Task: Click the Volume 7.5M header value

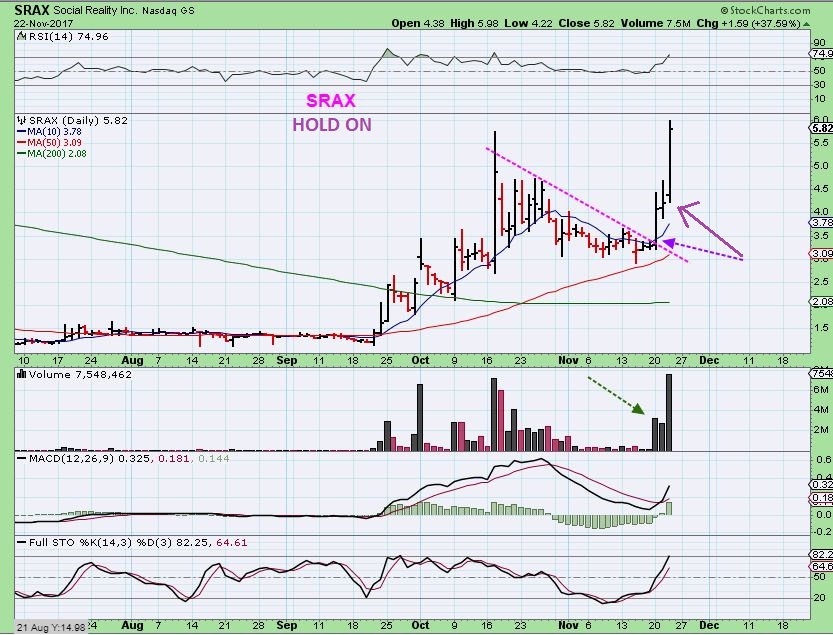Action: [x=656, y=23]
